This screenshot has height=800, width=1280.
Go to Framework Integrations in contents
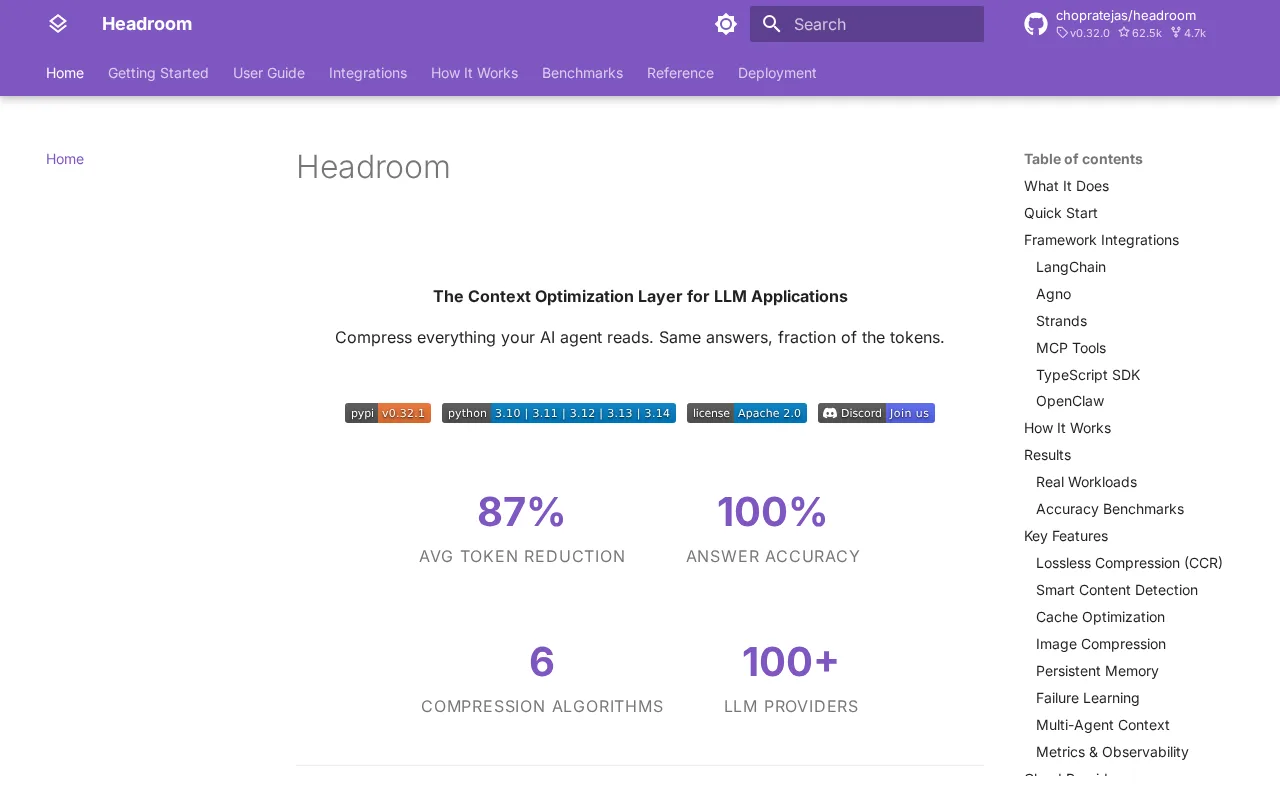point(1101,240)
